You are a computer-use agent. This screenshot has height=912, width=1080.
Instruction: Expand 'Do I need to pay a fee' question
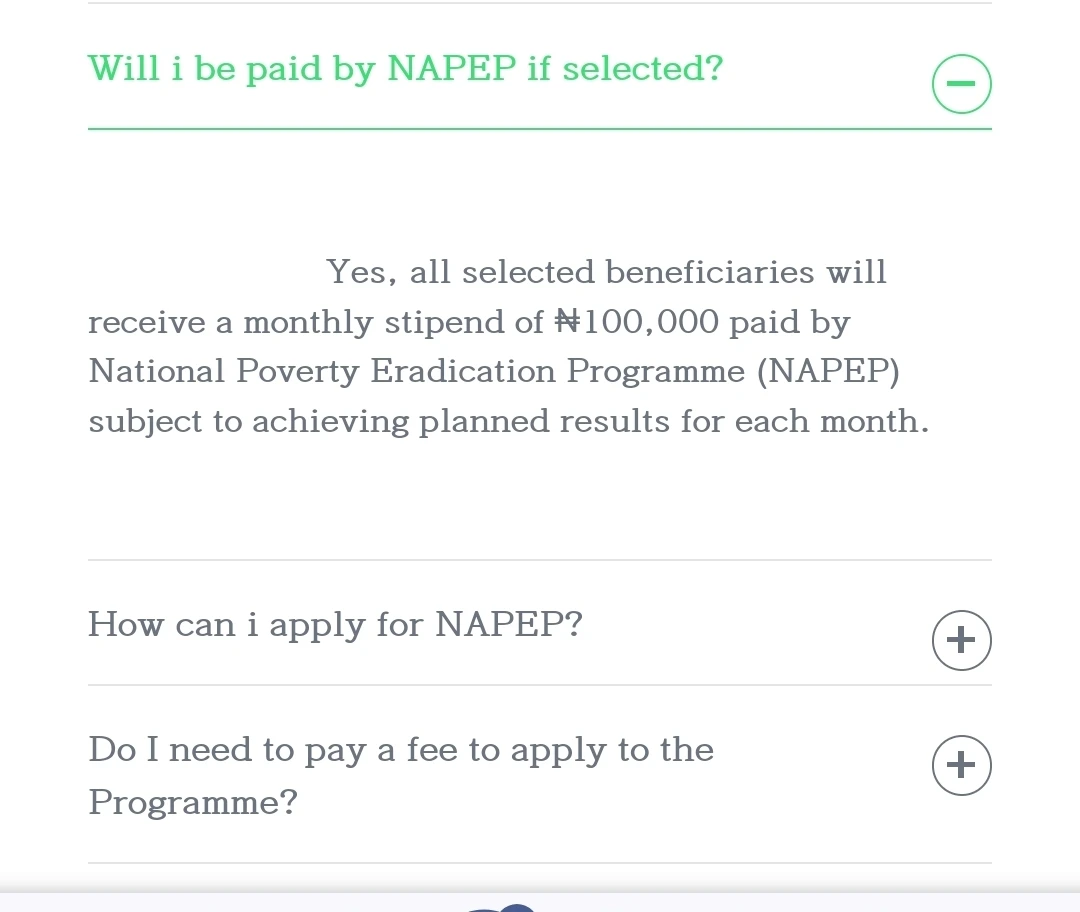click(400, 751)
